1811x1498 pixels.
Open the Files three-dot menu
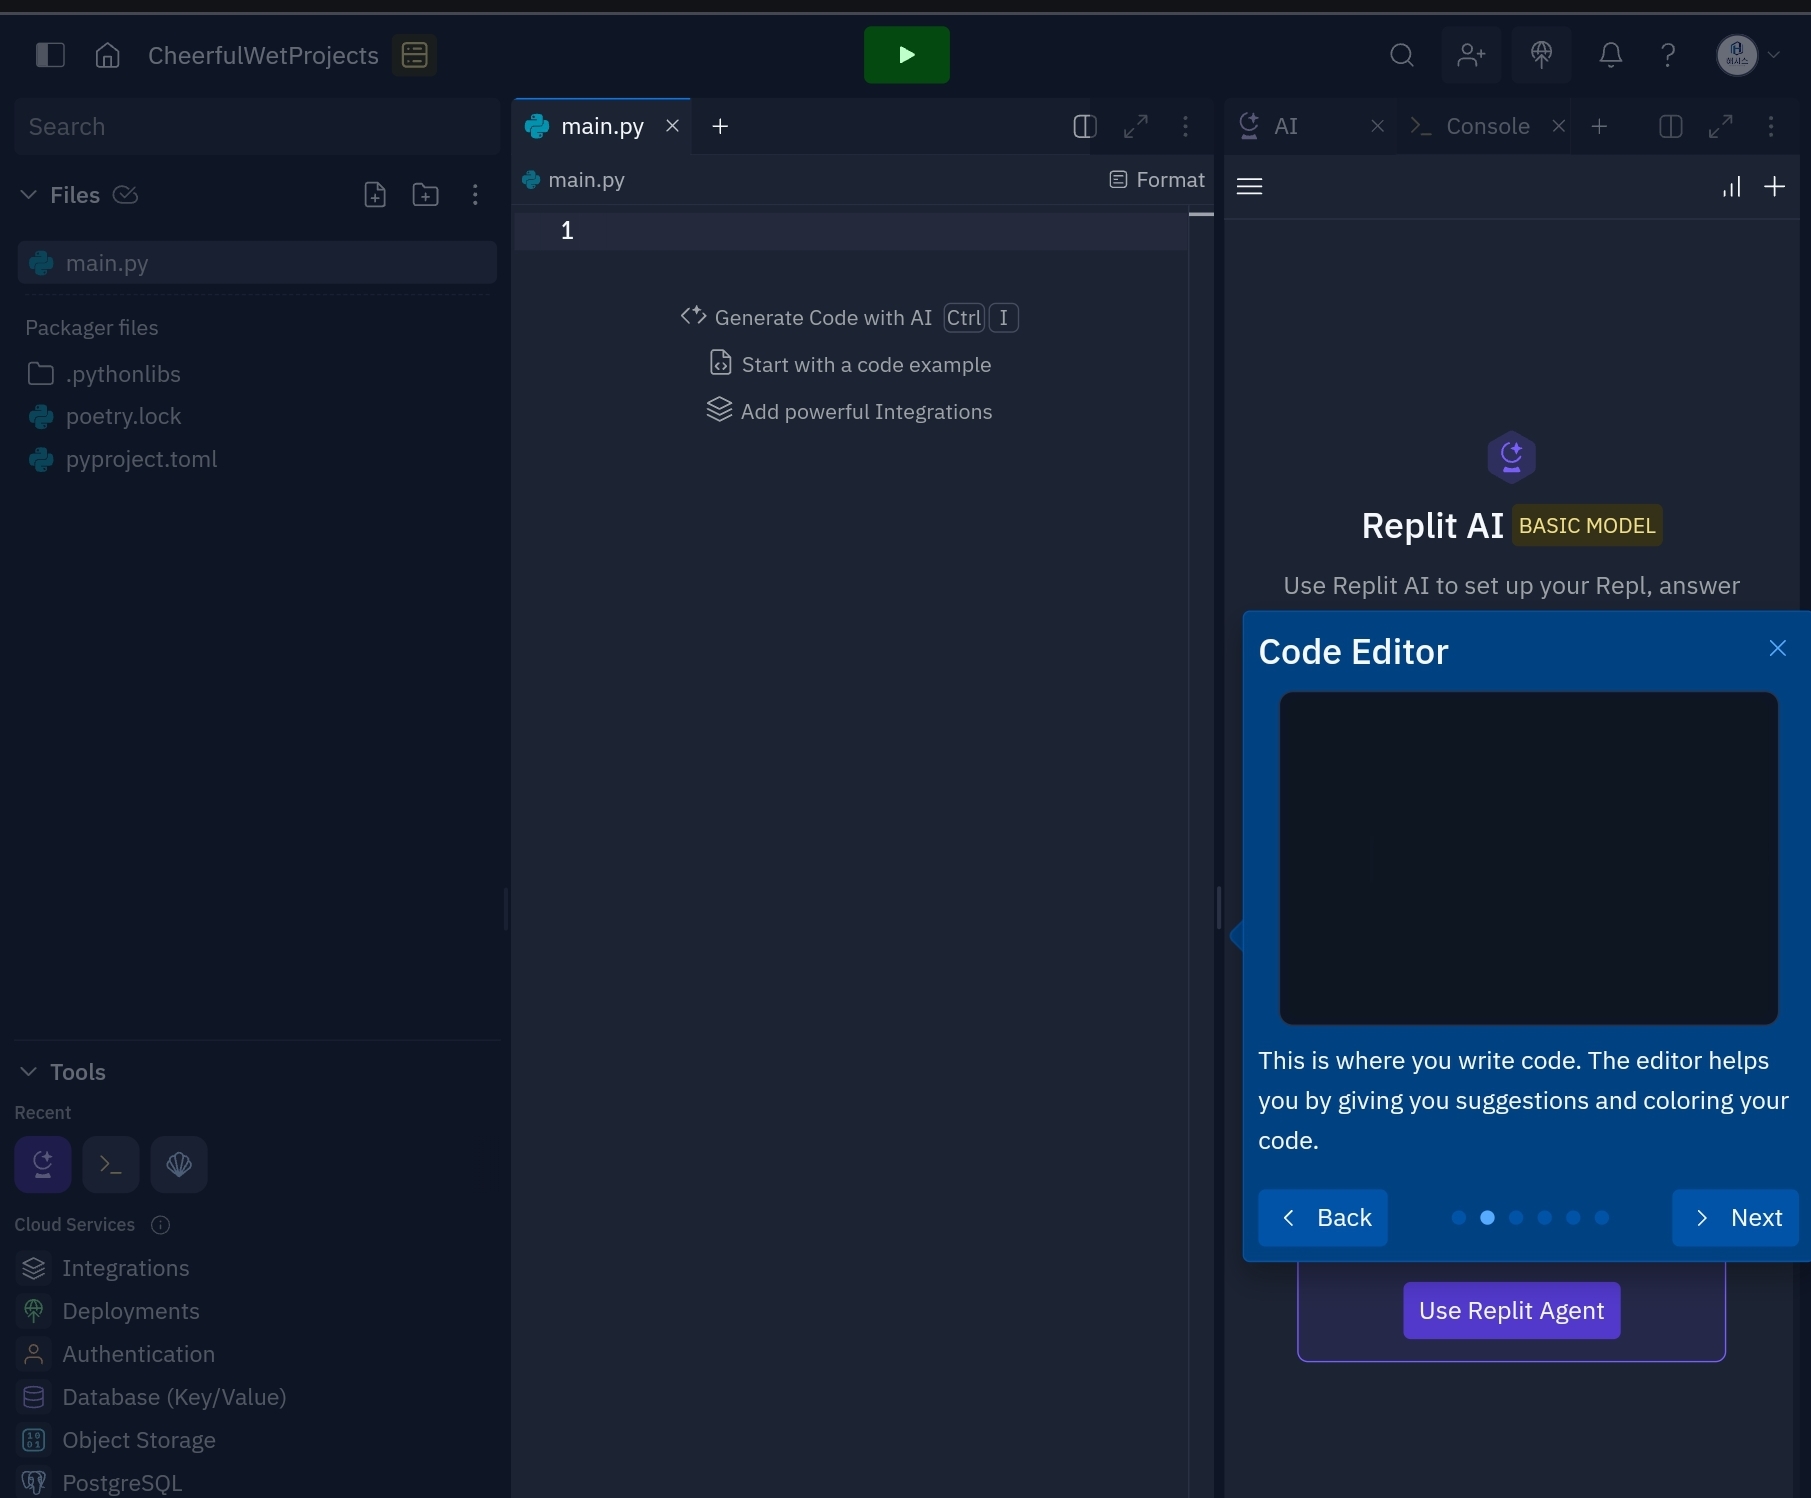475,195
